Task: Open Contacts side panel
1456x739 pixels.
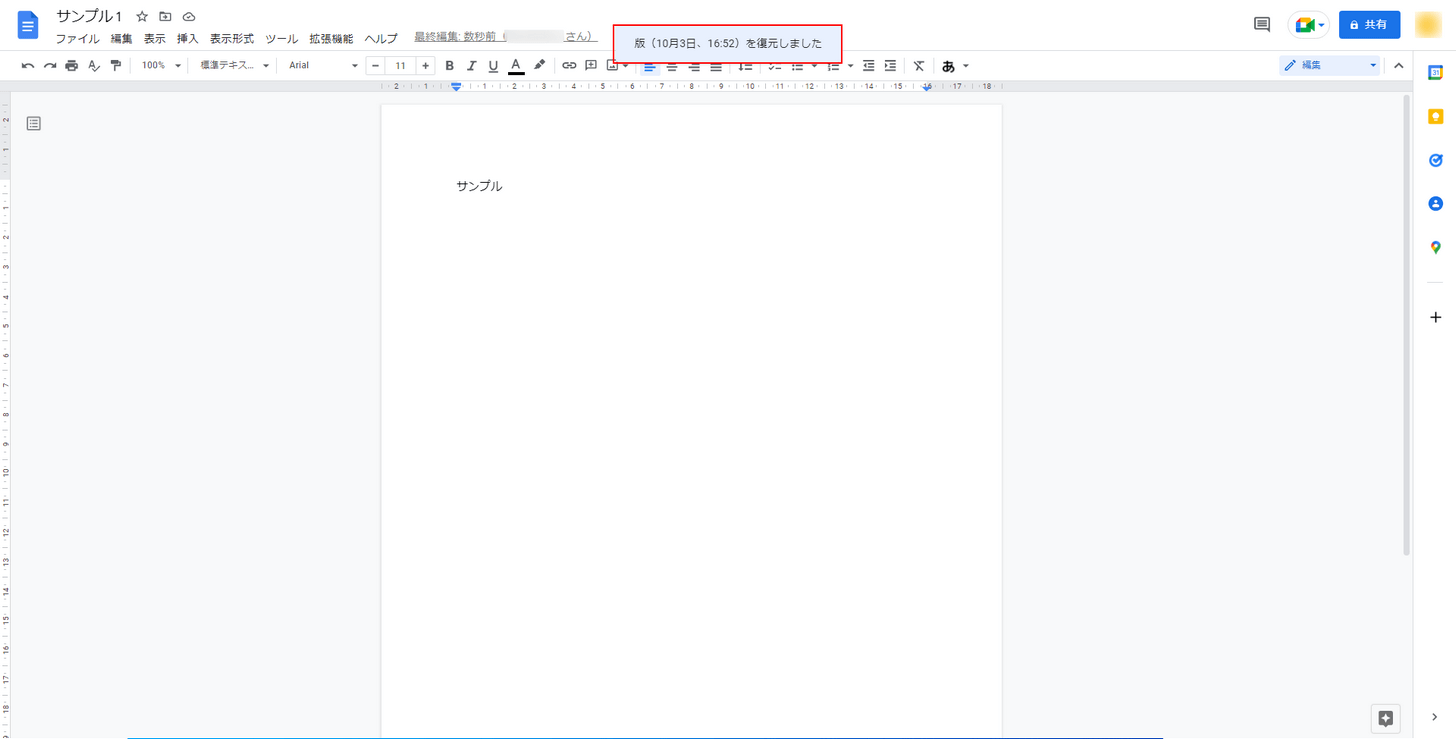Action: 1435,204
